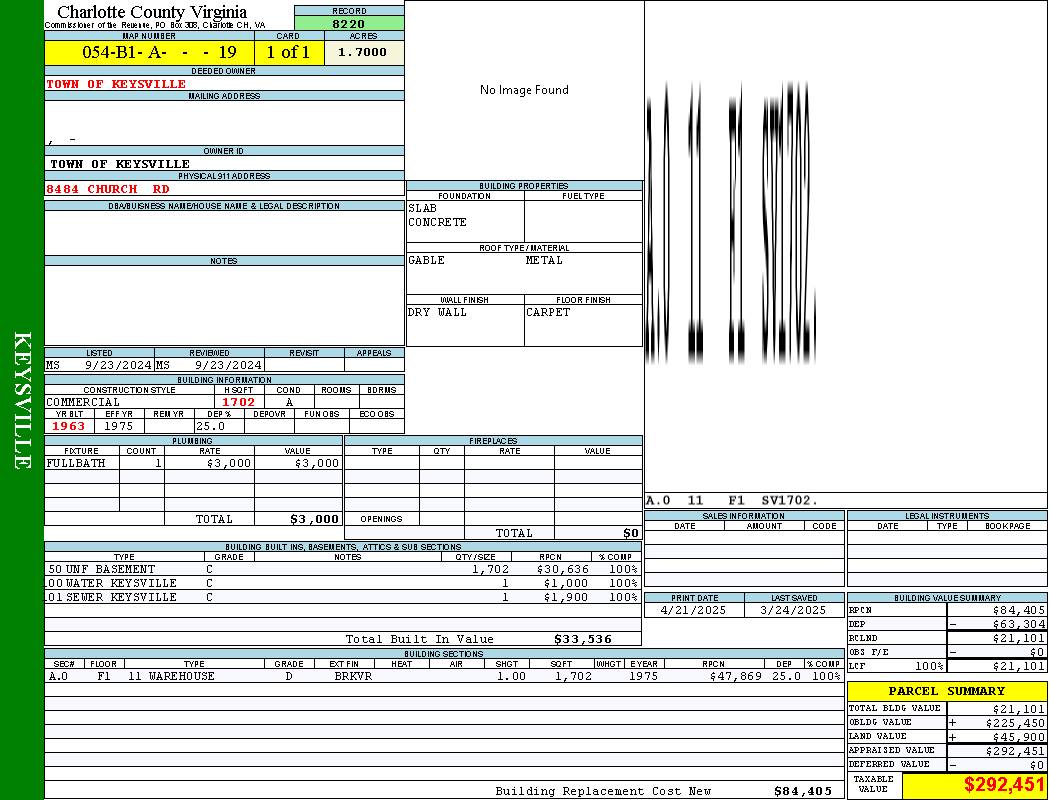
Task: Click the card value 1 of 1
Action: coord(289,52)
